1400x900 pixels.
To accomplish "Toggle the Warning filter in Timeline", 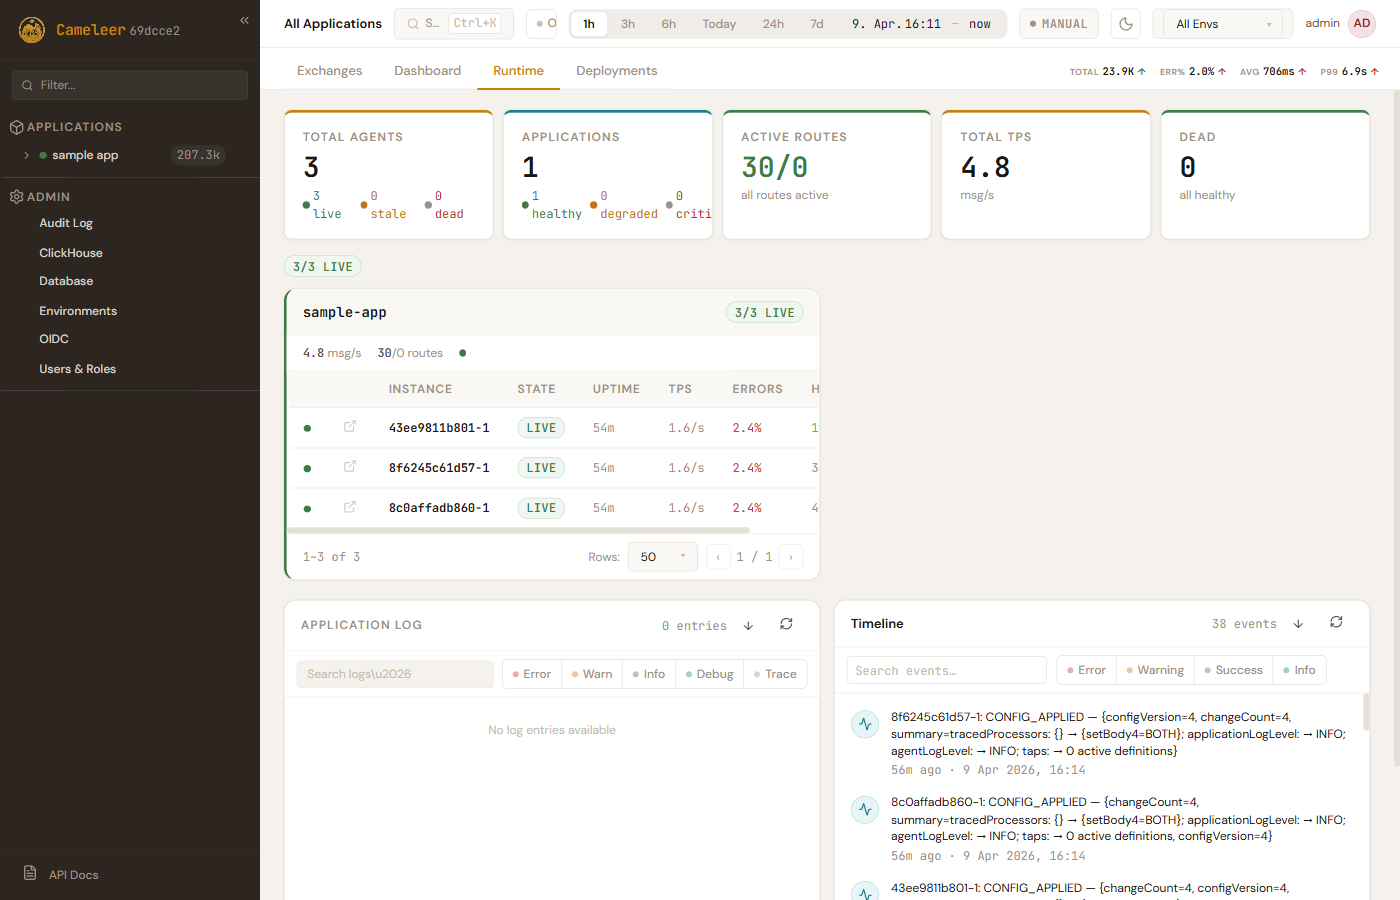I will [x=1154, y=670].
